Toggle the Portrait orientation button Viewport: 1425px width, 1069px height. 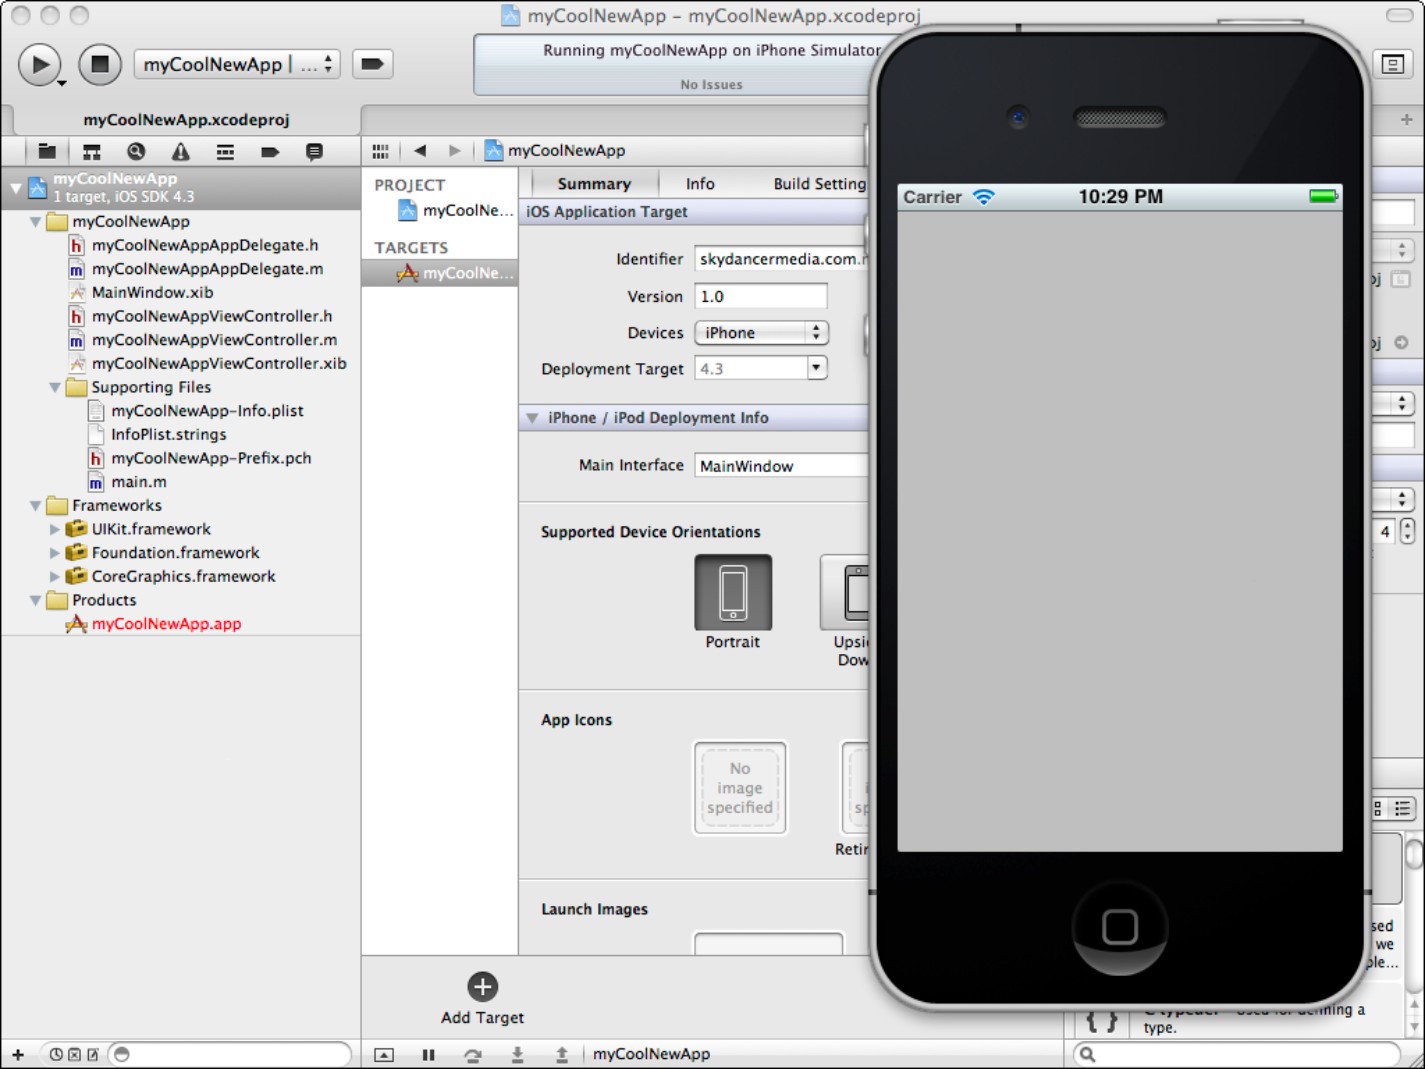click(733, 592)
